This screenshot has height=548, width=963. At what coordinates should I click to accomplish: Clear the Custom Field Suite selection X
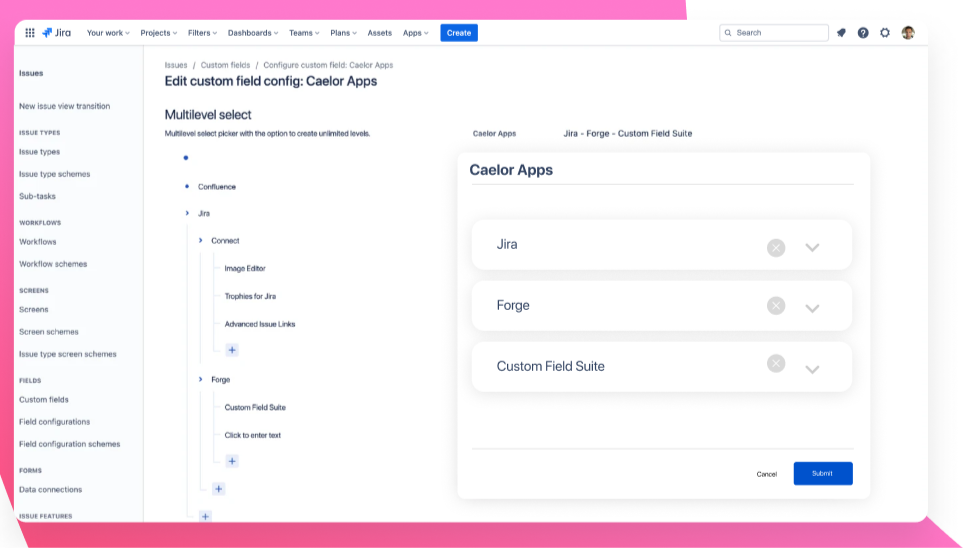776,363
